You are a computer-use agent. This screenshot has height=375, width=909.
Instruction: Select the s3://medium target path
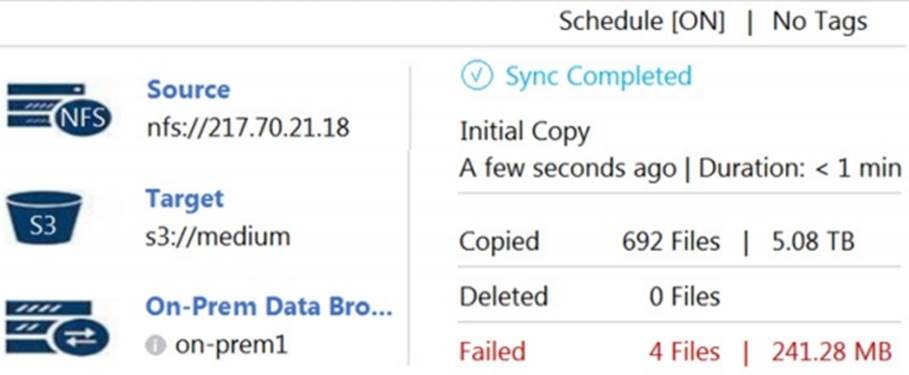pyautogui.click(x=218, y=236)
